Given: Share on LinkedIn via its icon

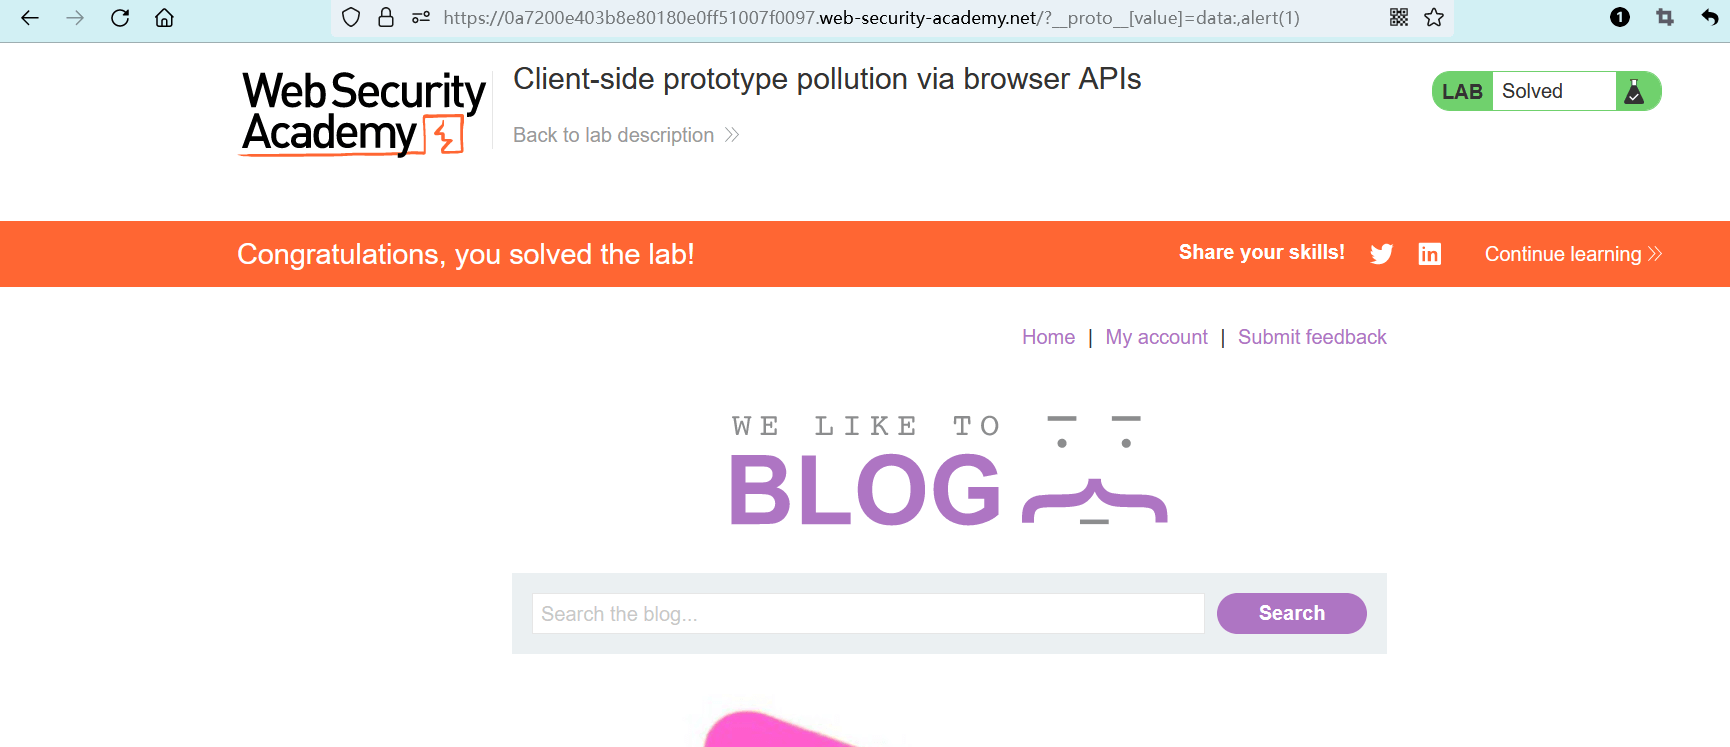Looking at the screenshot, I should click(x=1430, y=254).
